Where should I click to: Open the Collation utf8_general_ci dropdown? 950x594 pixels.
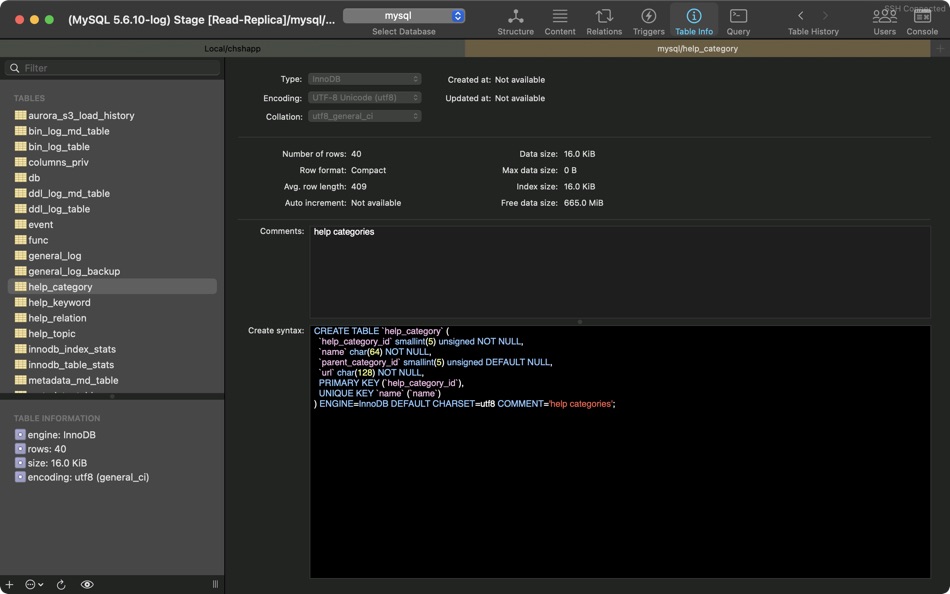pyautogui.click(x=365, y=116)
